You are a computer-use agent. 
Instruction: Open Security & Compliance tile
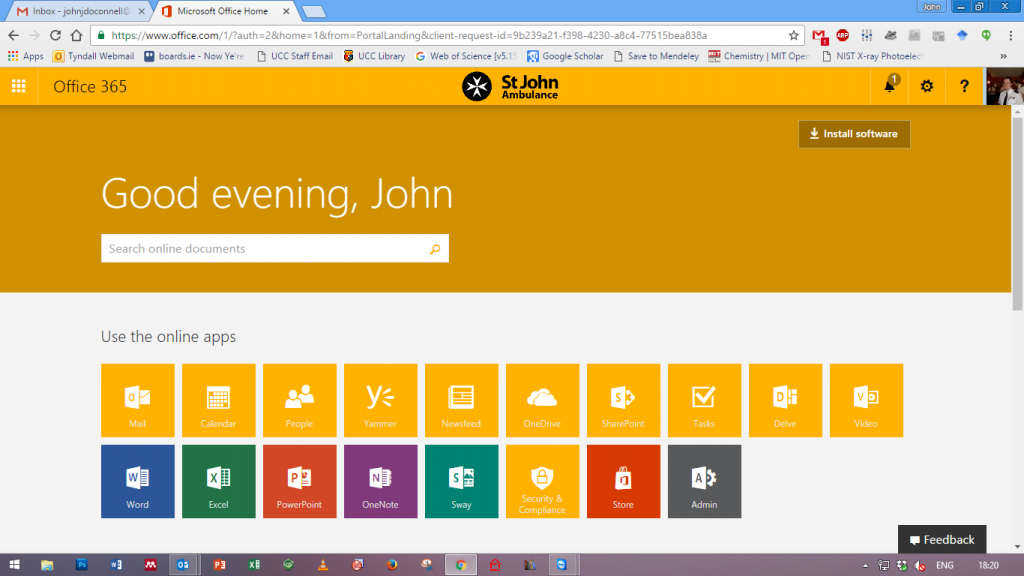coord(543,481)
